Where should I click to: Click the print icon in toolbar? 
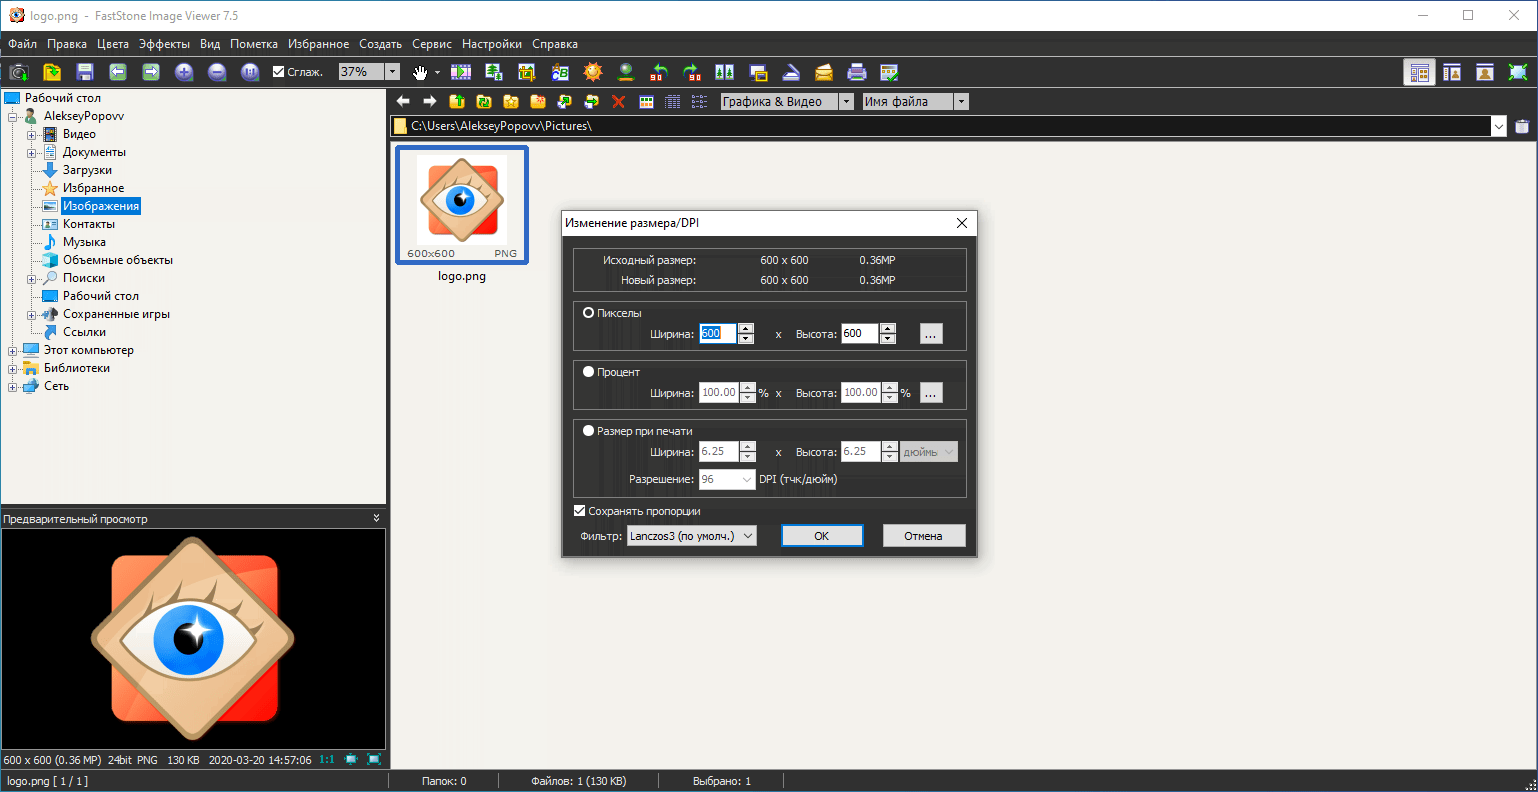click(x=857, y=72)
